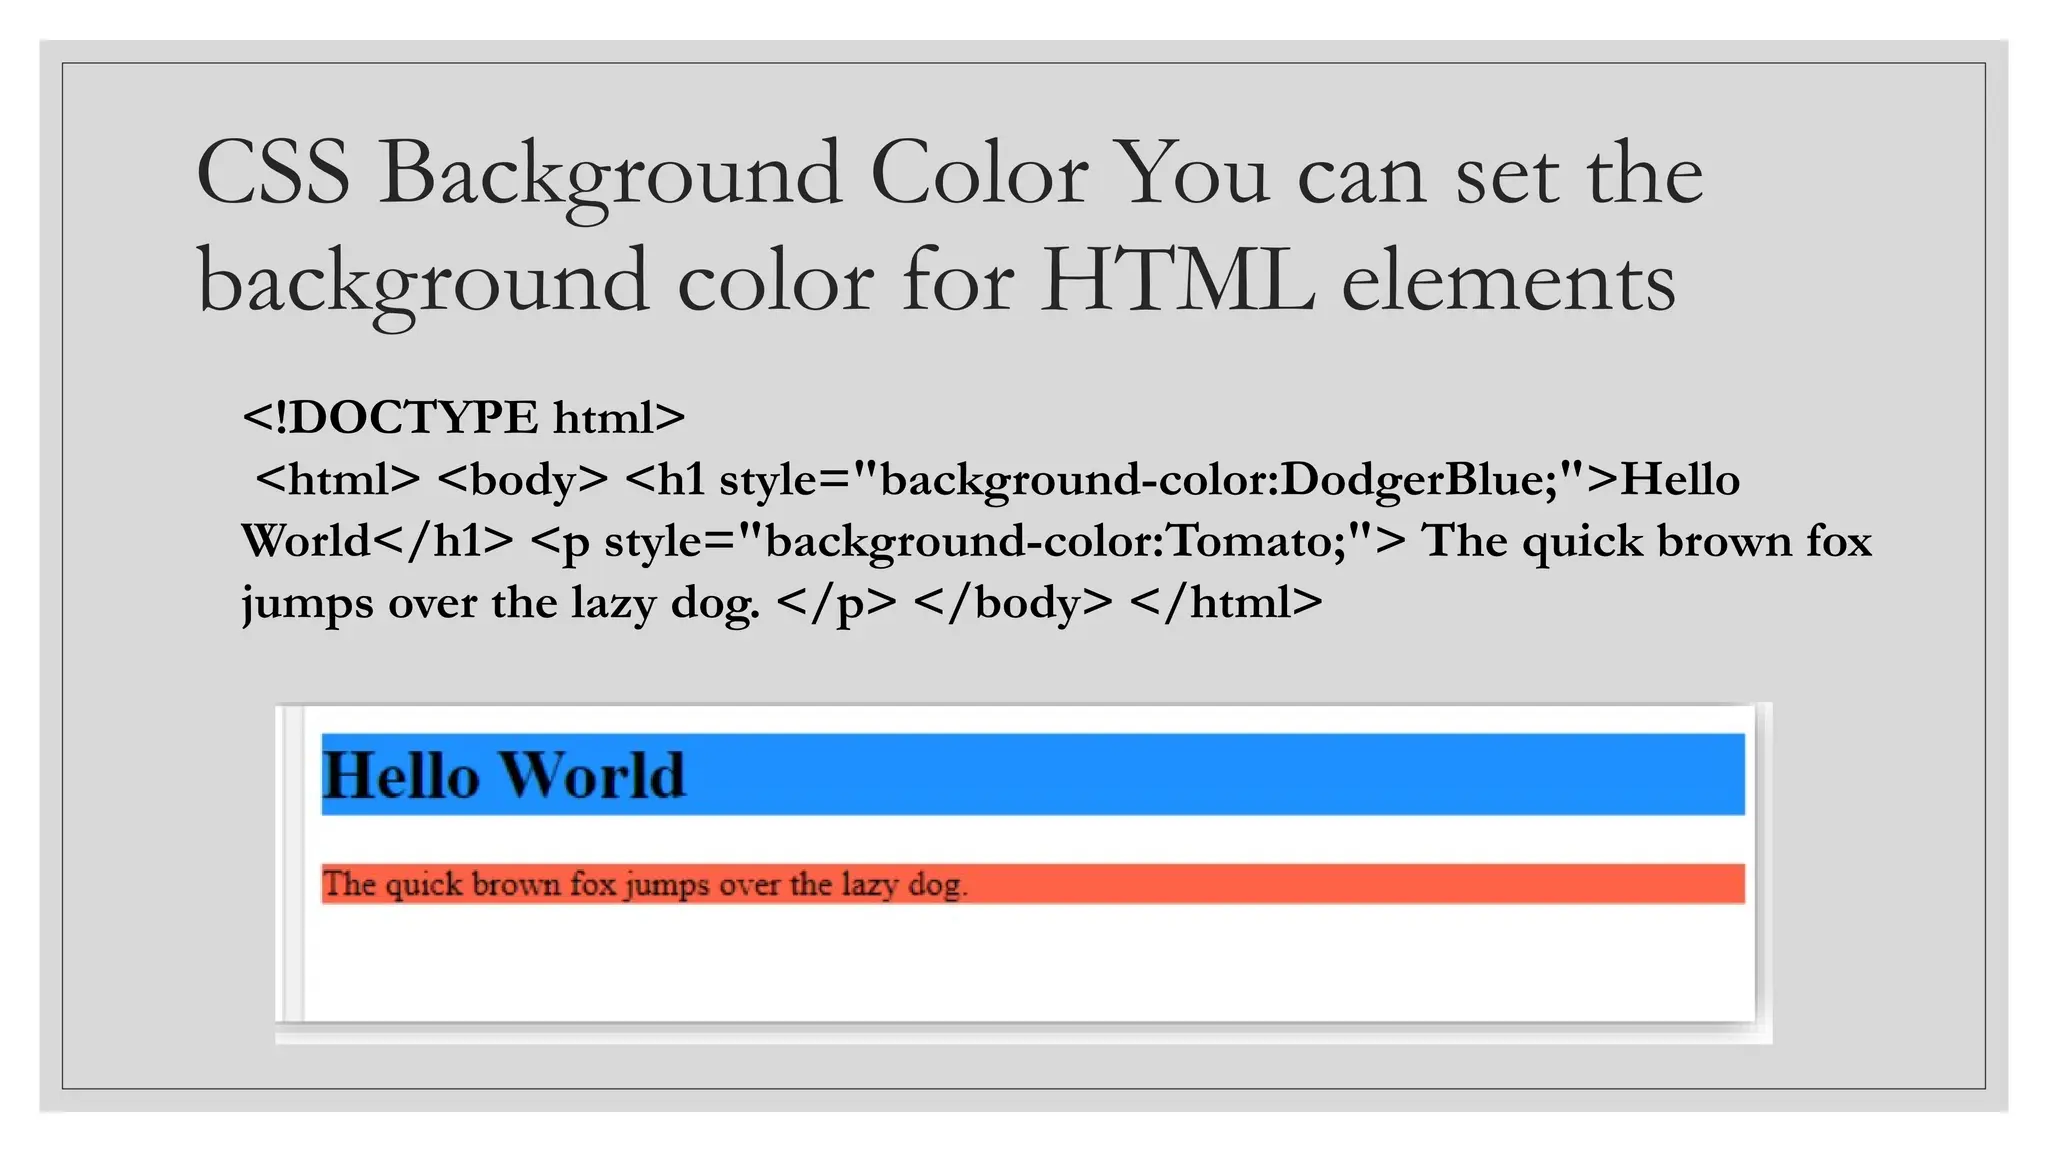Click the '</p> </body> </html>' closing tags

(1049, 603)
